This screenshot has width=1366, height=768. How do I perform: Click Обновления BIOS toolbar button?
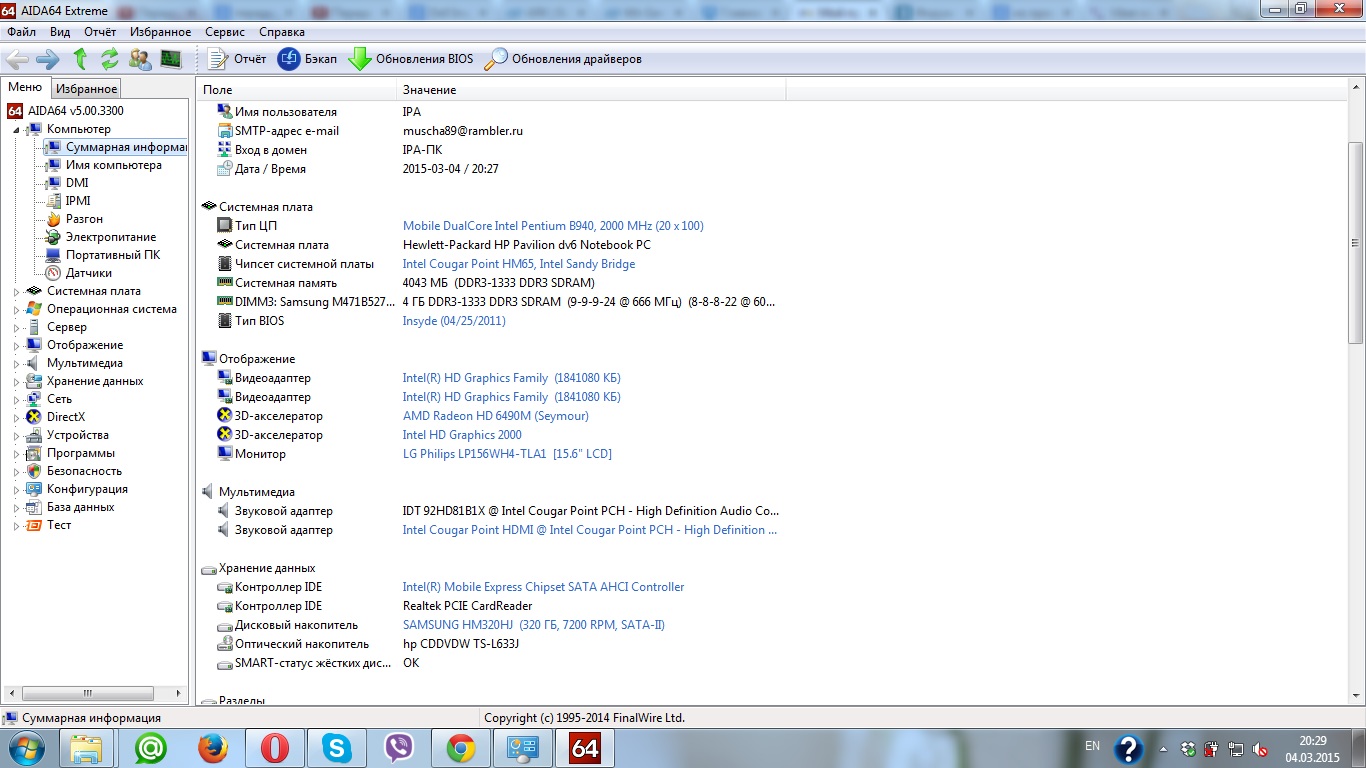tap(411, 59)
